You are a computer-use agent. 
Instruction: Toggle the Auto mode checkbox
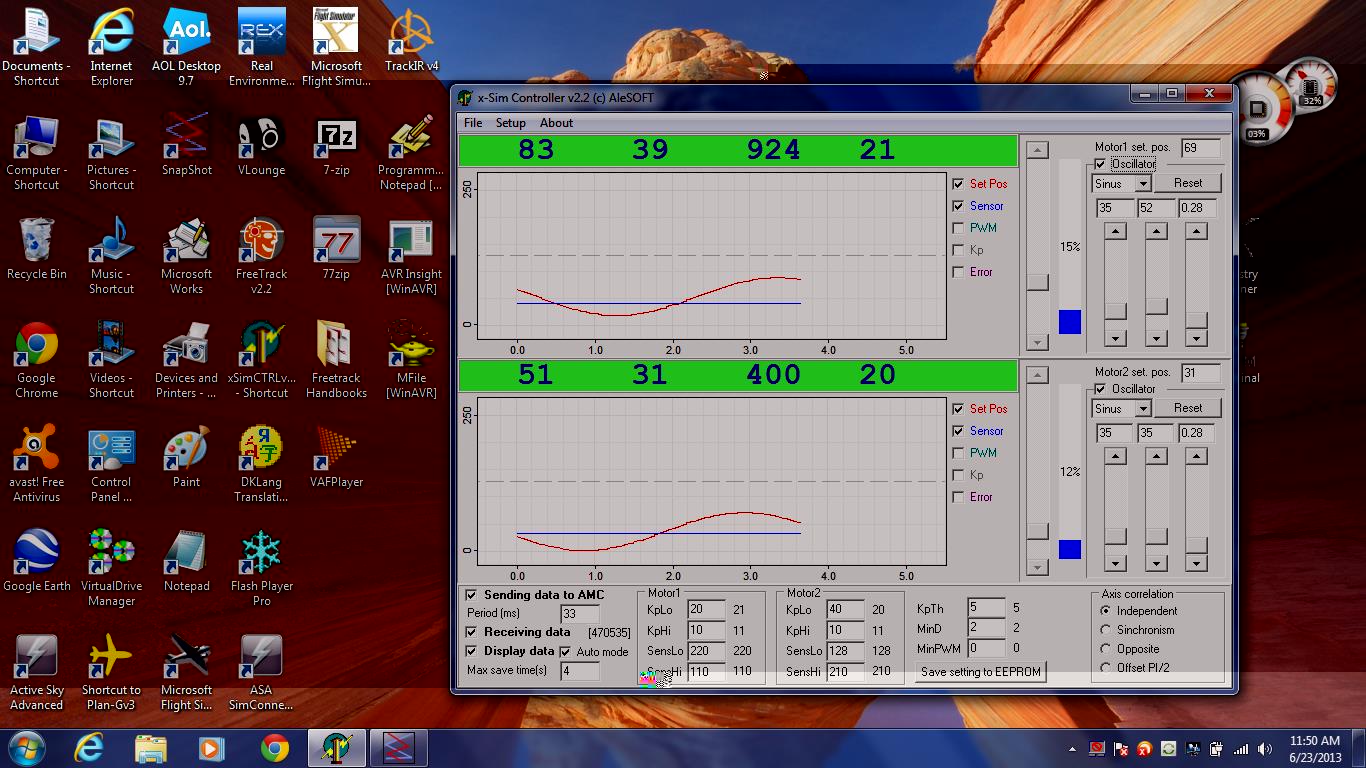click(x=566, y=652)
